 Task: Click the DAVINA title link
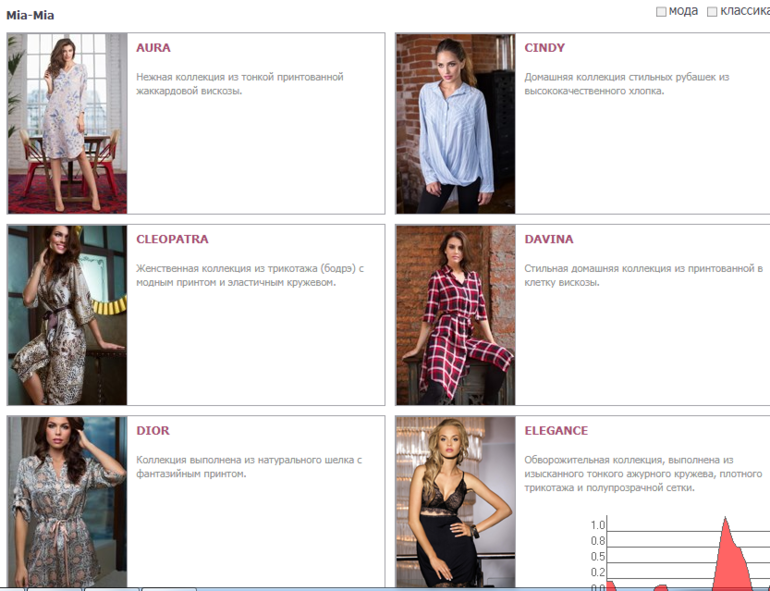pyautogui.click(x=548, y=239)
